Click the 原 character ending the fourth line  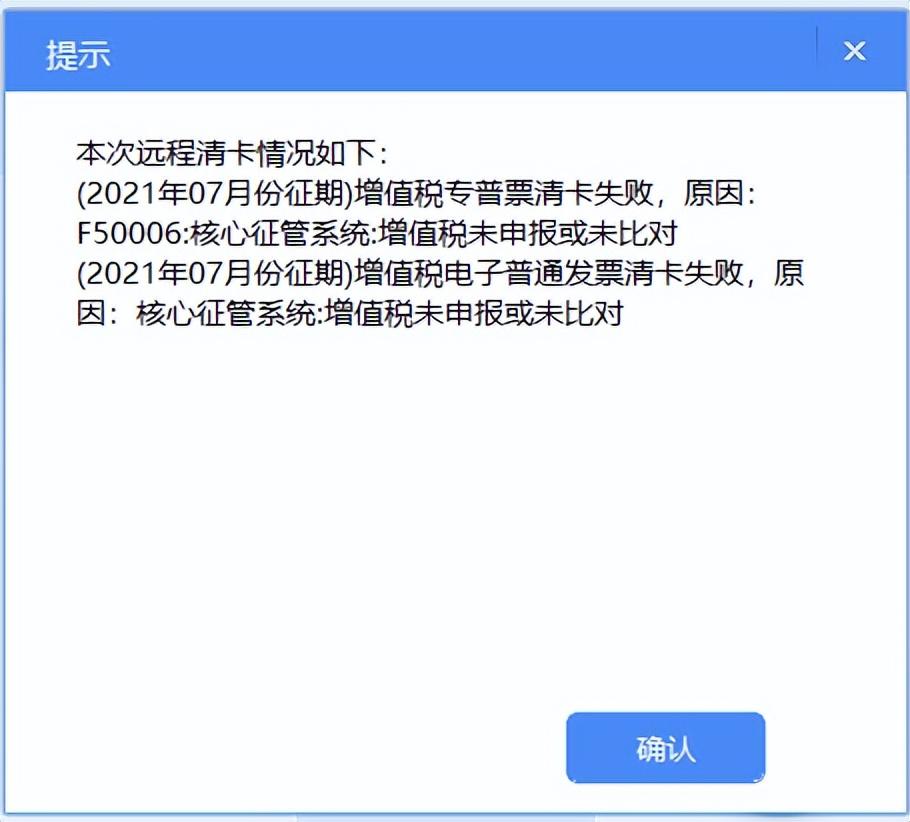point(788,273)
